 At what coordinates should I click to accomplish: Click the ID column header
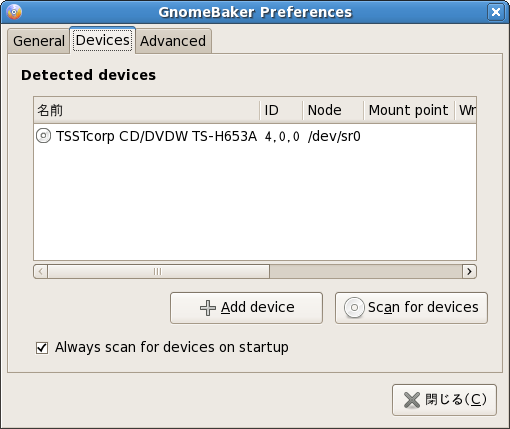tap(281, 110)
